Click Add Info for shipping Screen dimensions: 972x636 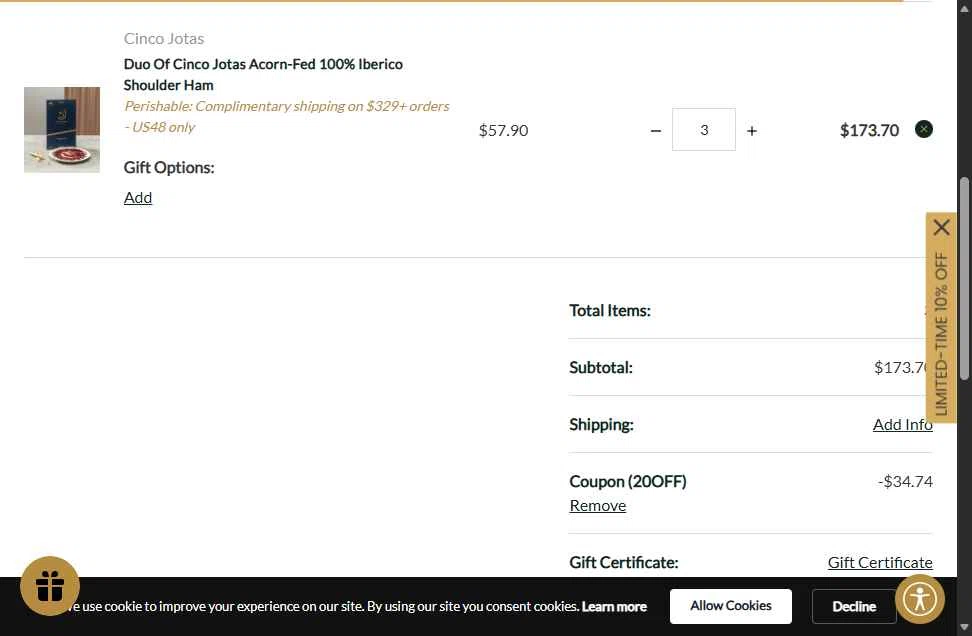(902, 425)
